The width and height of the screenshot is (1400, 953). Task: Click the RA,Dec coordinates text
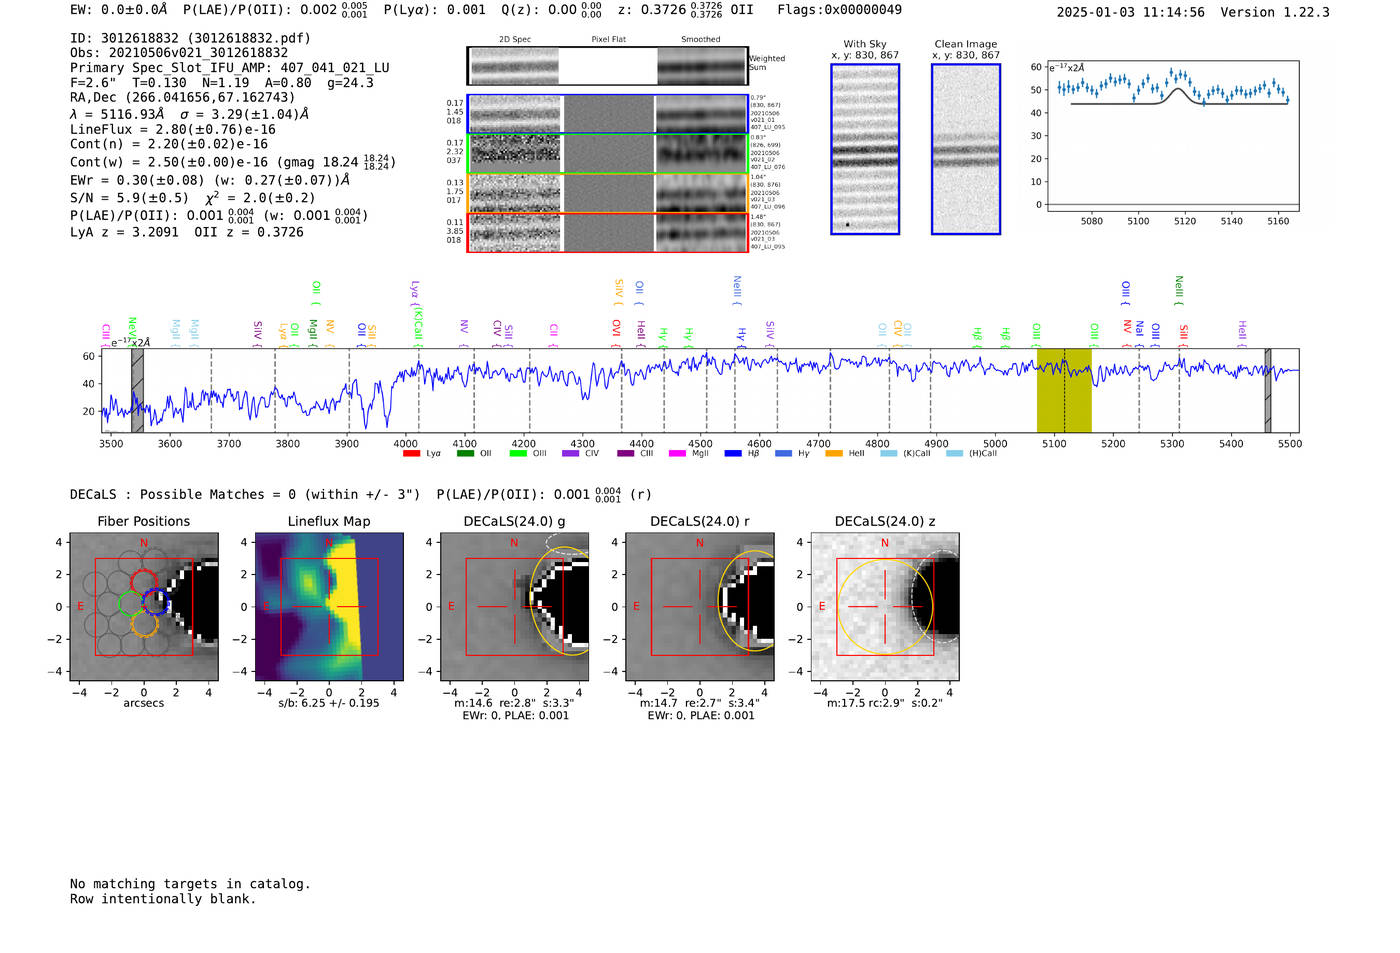coord(183,97)
